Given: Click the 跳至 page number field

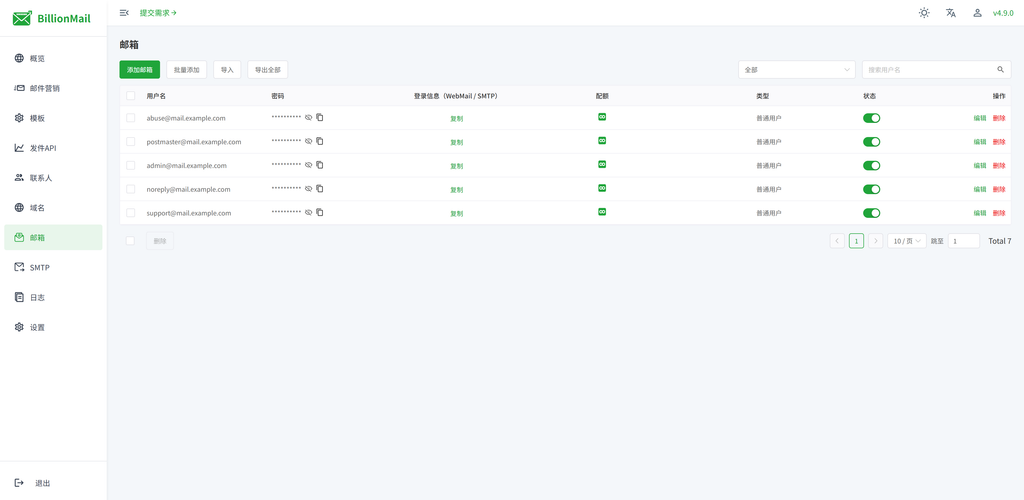Looking at the screenshot, I should point(964,241).
